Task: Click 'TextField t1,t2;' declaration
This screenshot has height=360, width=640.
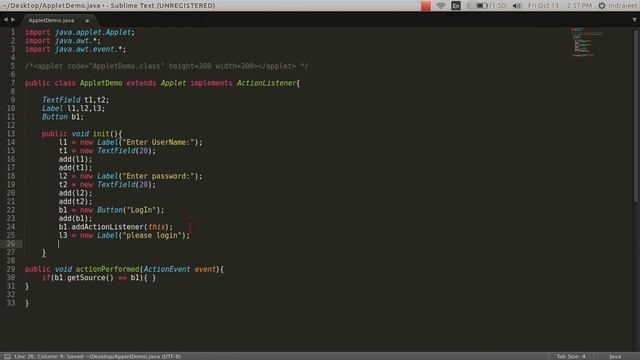Action: tap(76, 100)
